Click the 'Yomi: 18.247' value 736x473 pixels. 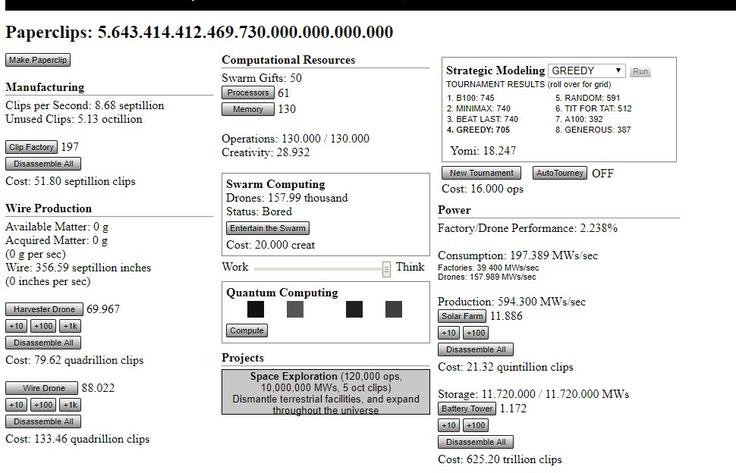coord(483,151)
